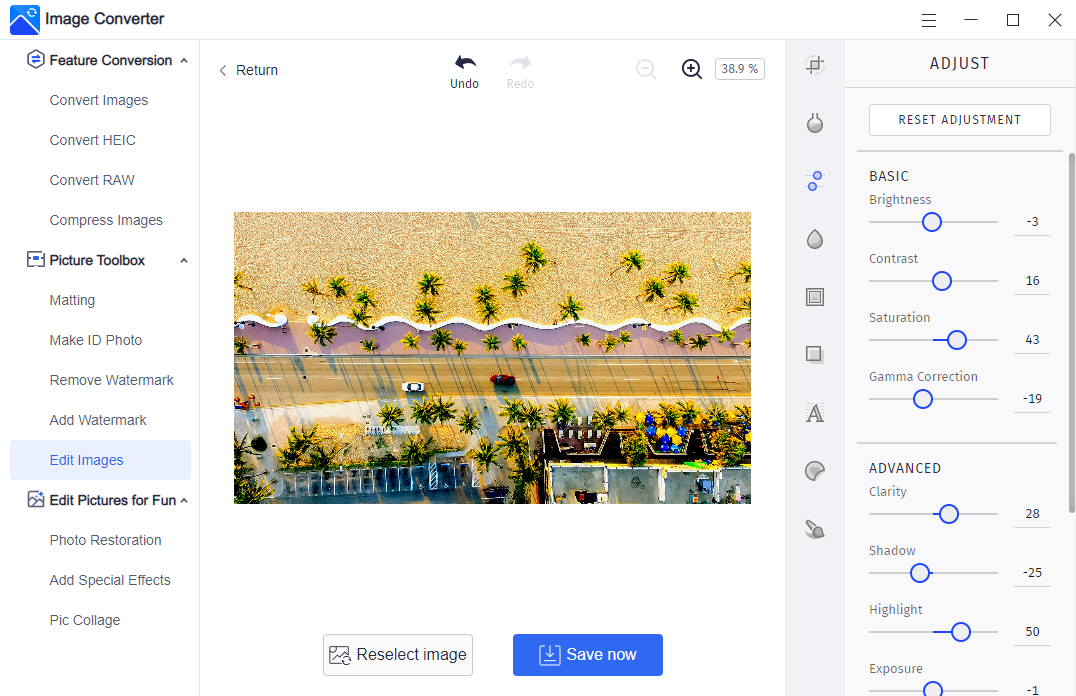Screen dimensions: 1076x696
Task: Open Photo Restoration
Action: (x=106, y=540)
